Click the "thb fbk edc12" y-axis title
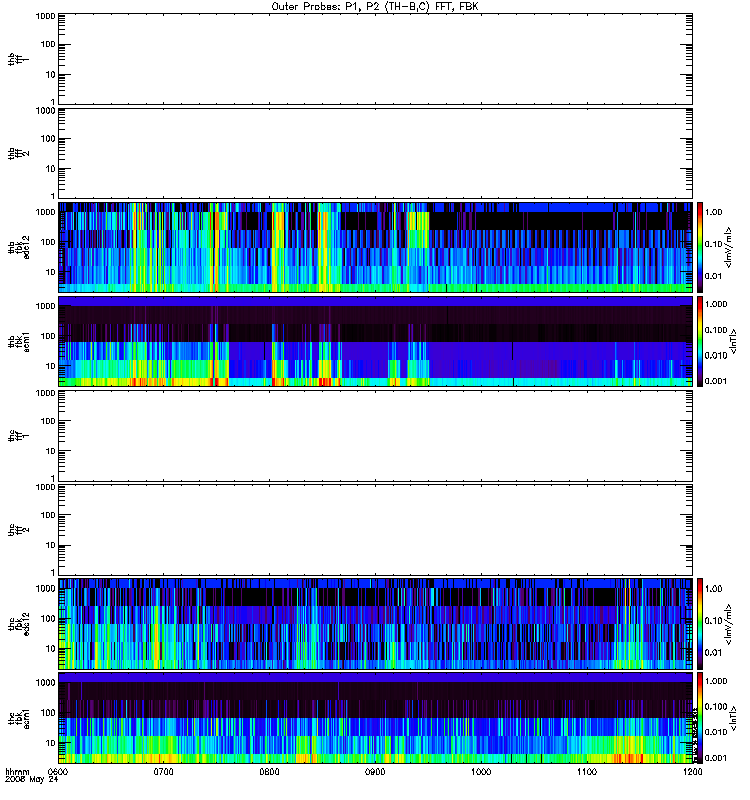The width and height of the screenshot is (750, 800). [19, 247]
